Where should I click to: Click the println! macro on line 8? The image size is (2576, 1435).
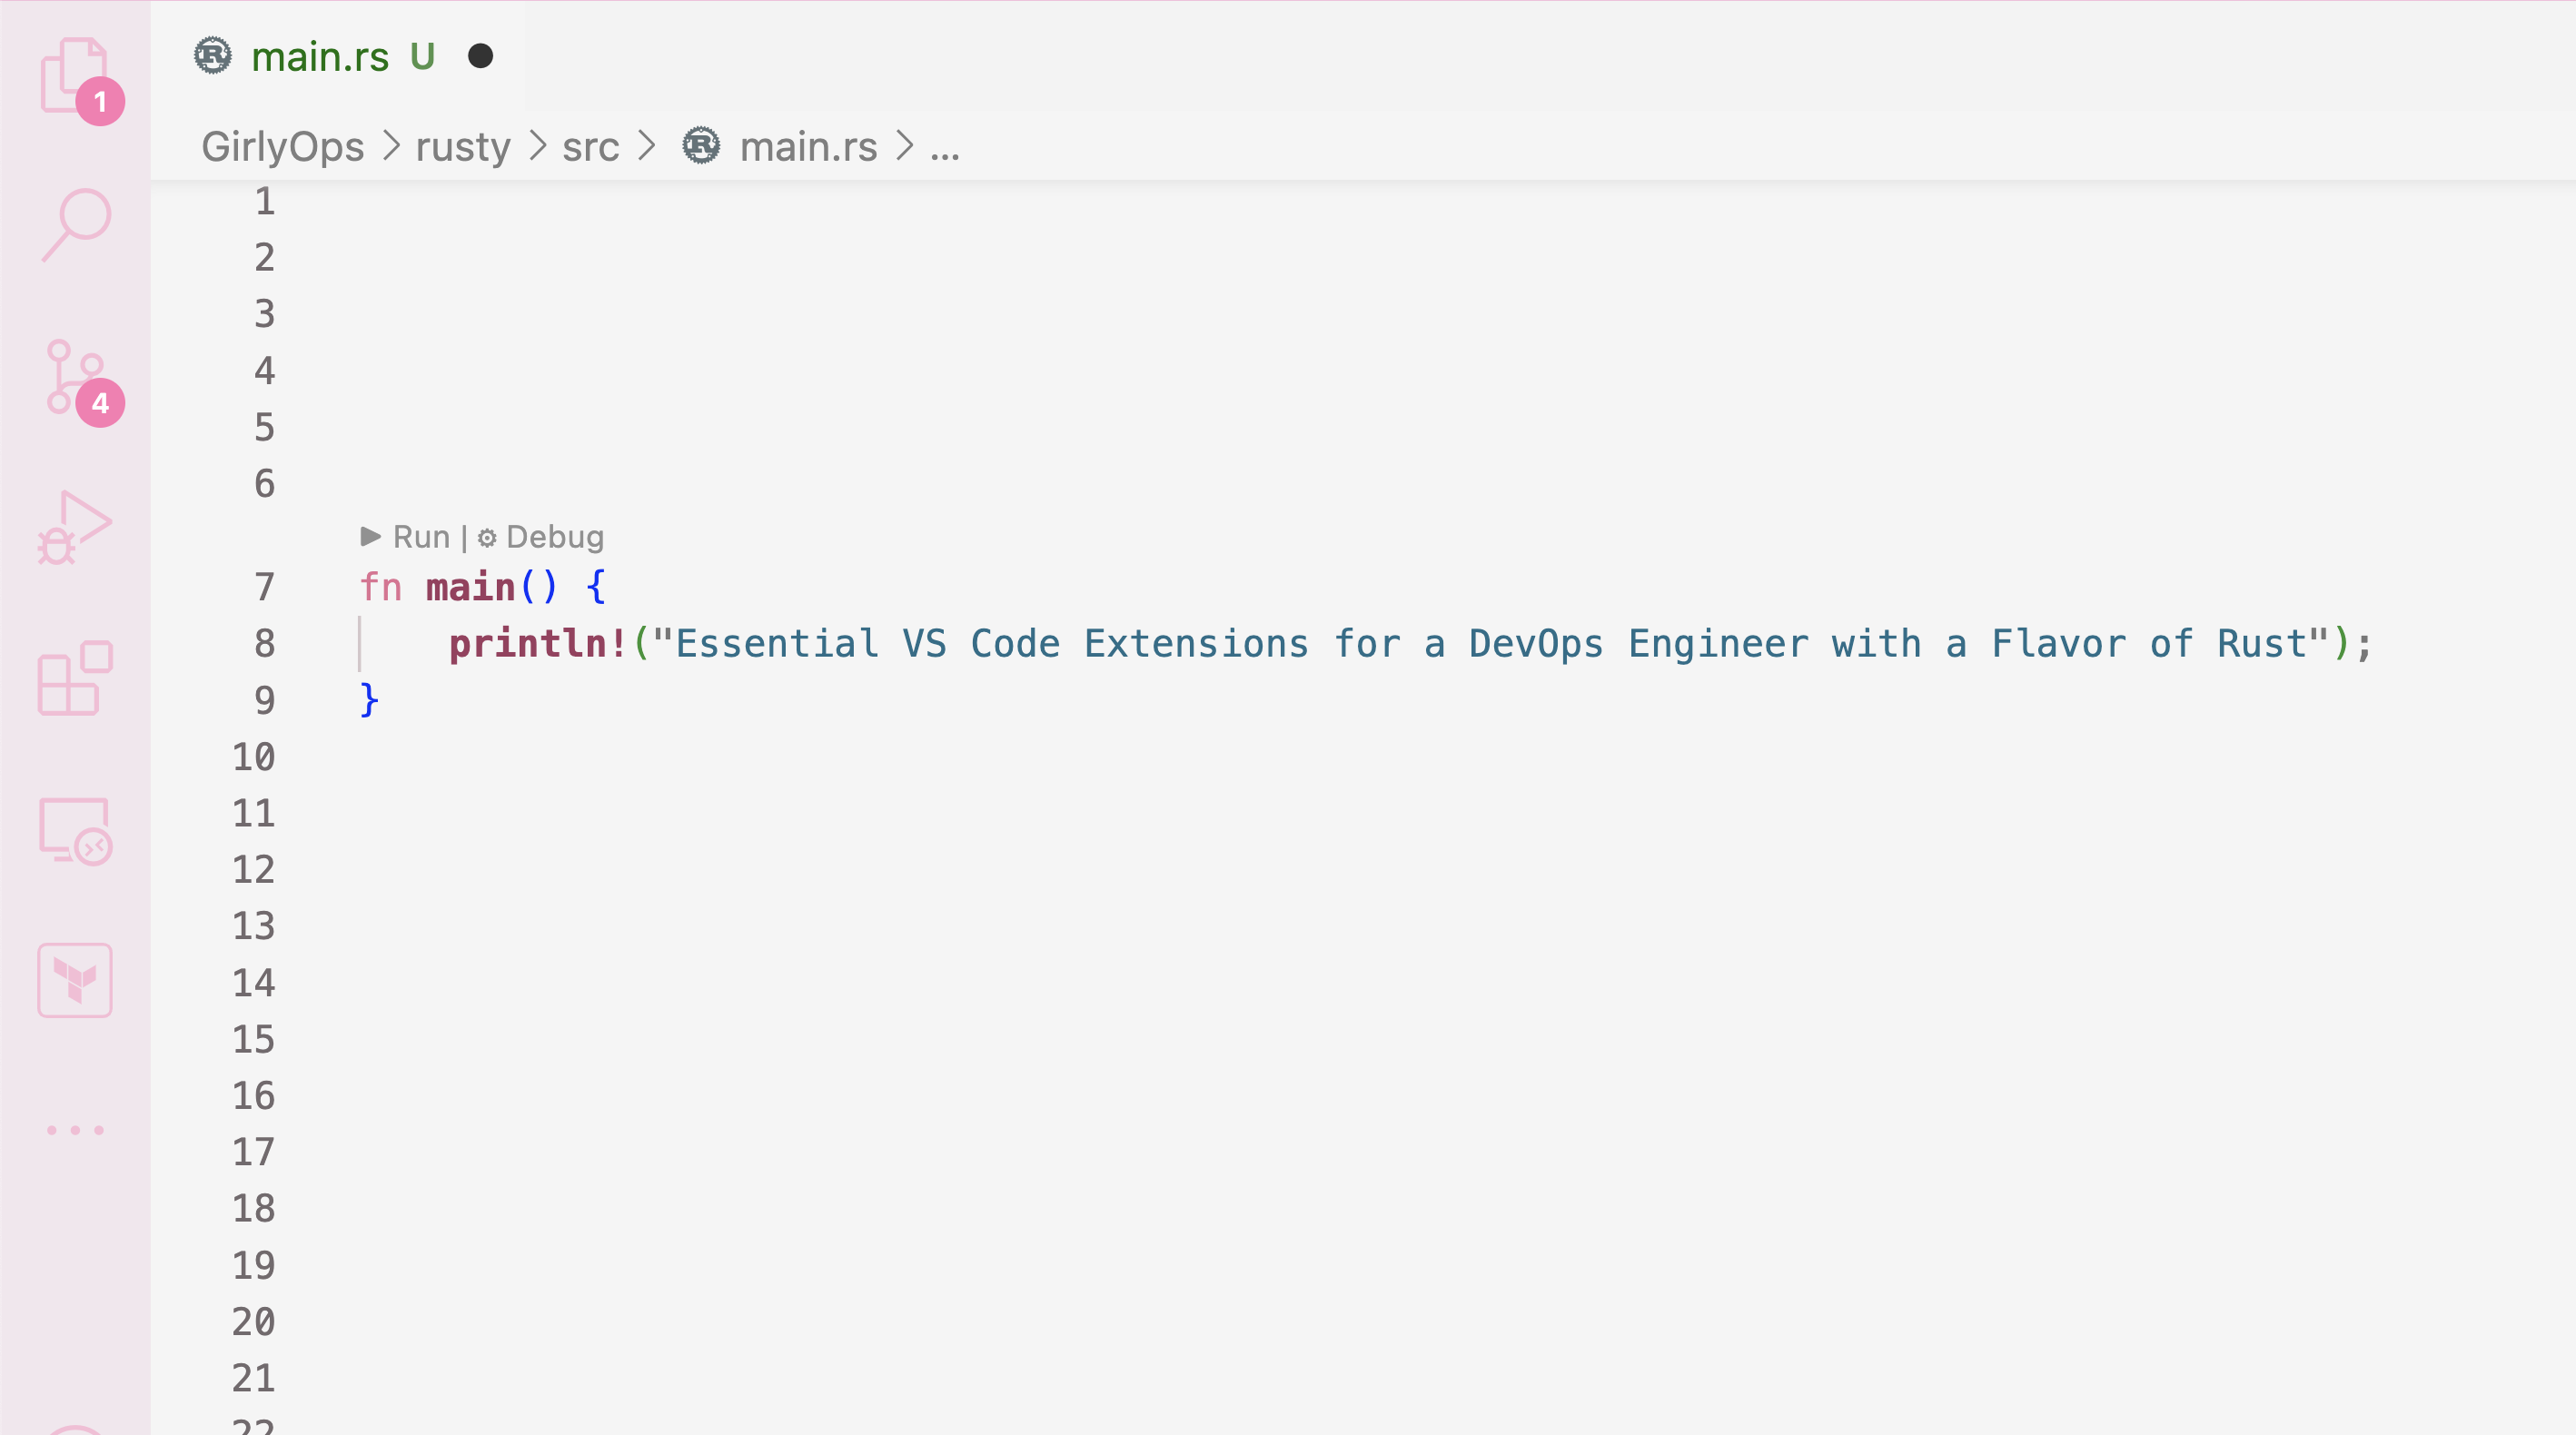537,644
